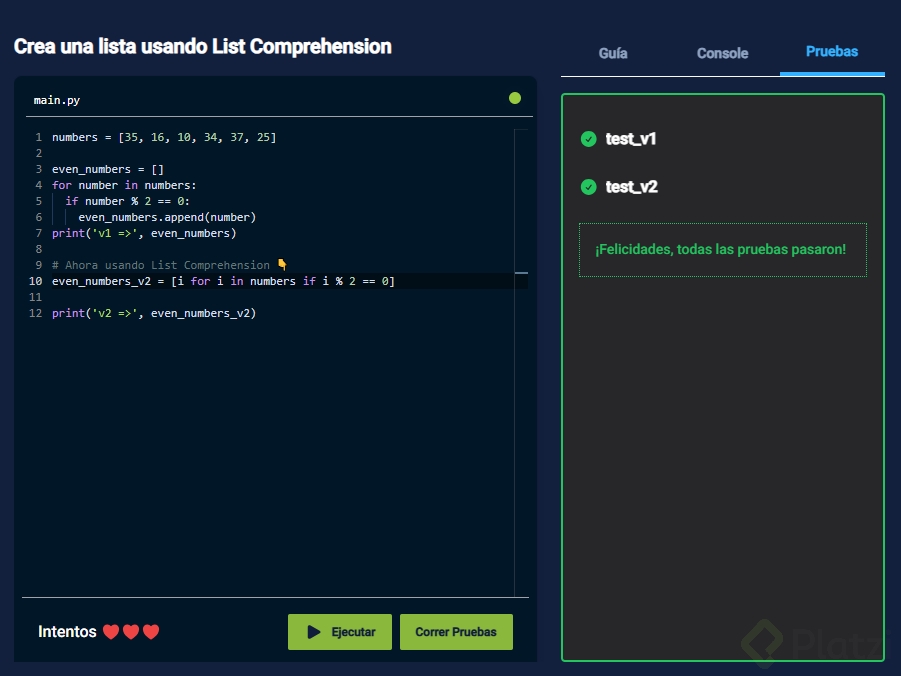The height and width of the screenshot is (676, 901).
Task: Click the test_v2 result label
Action: pos(631,187)
